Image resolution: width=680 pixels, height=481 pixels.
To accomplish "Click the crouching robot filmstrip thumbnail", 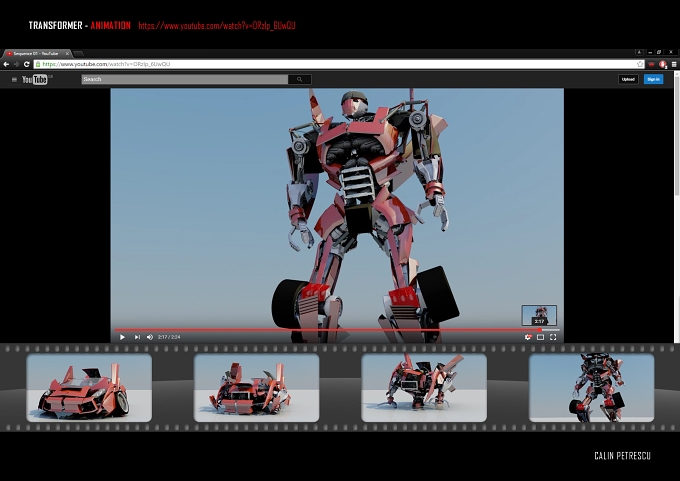I will [424, 387].
